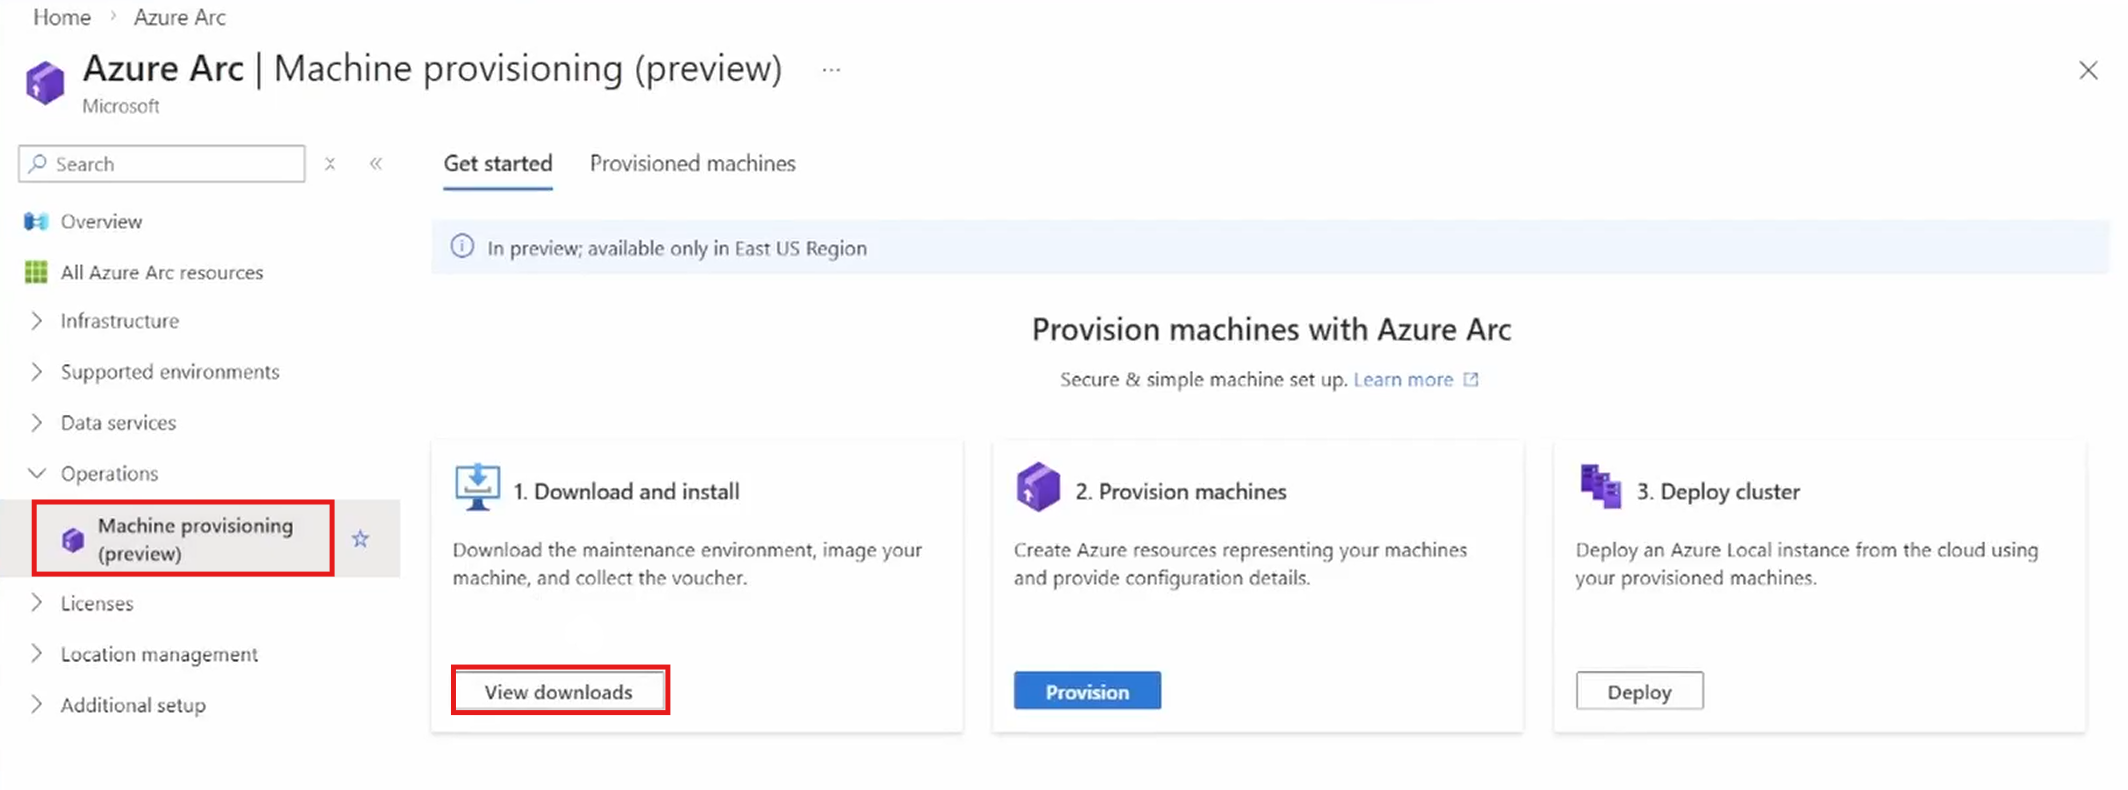The height and width of the screenshot is (790, 2128).
Task: Click the blue Provision button
Action: click(1087, 691)
